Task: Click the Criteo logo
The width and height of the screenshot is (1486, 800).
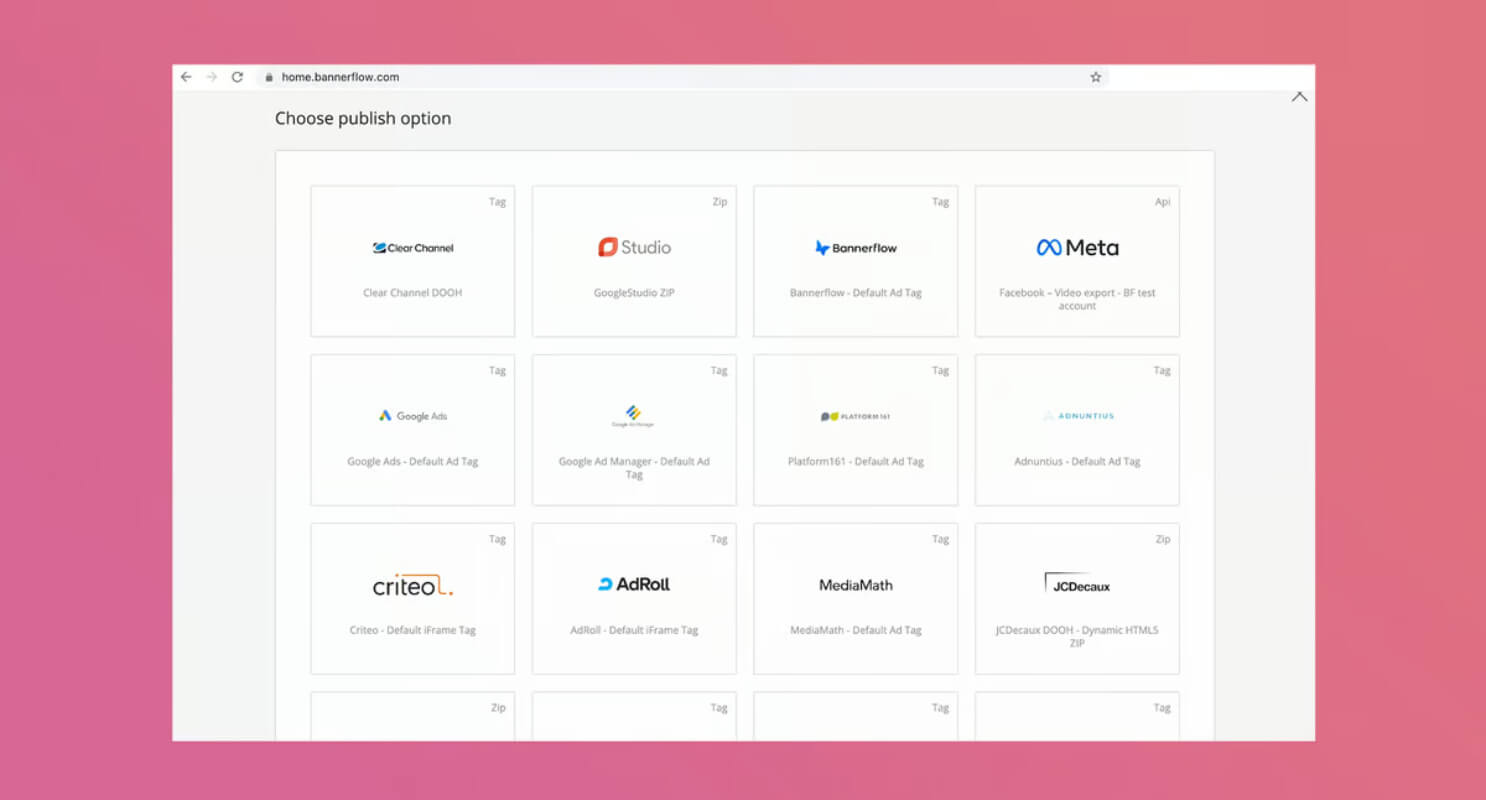Action: coord(413,586)
